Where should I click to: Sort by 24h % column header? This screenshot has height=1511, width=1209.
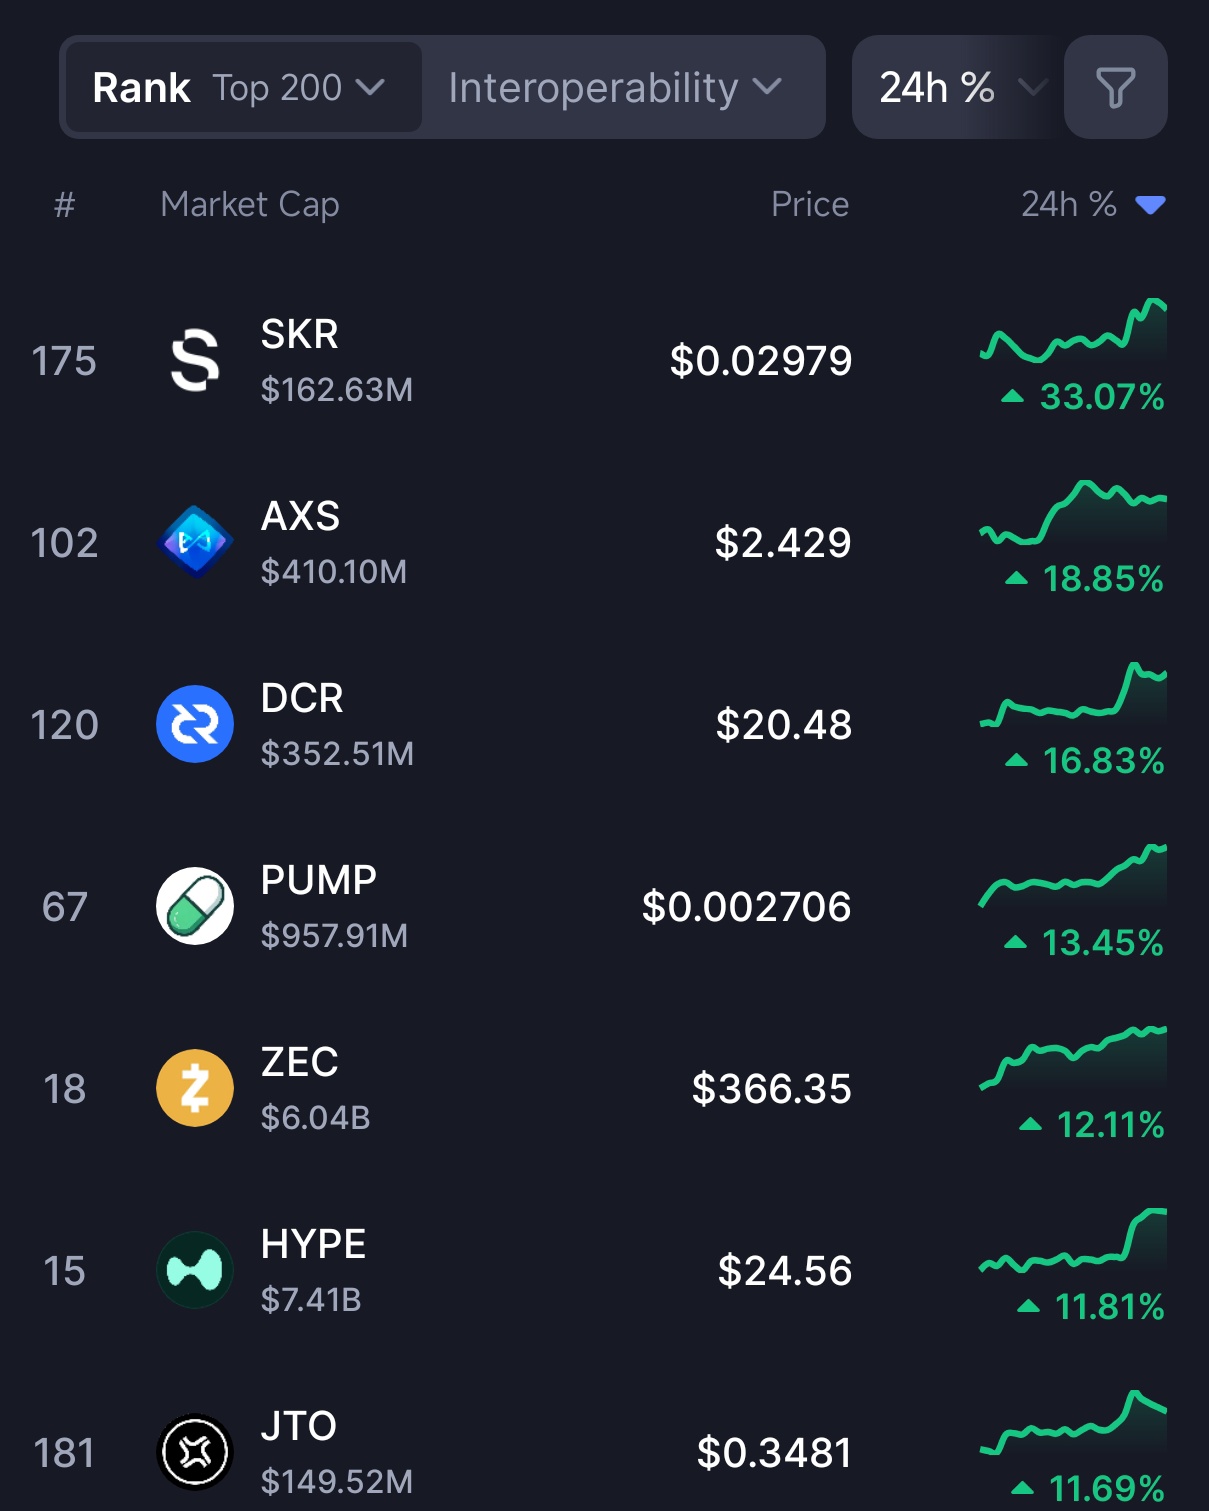coord(1090,205)
